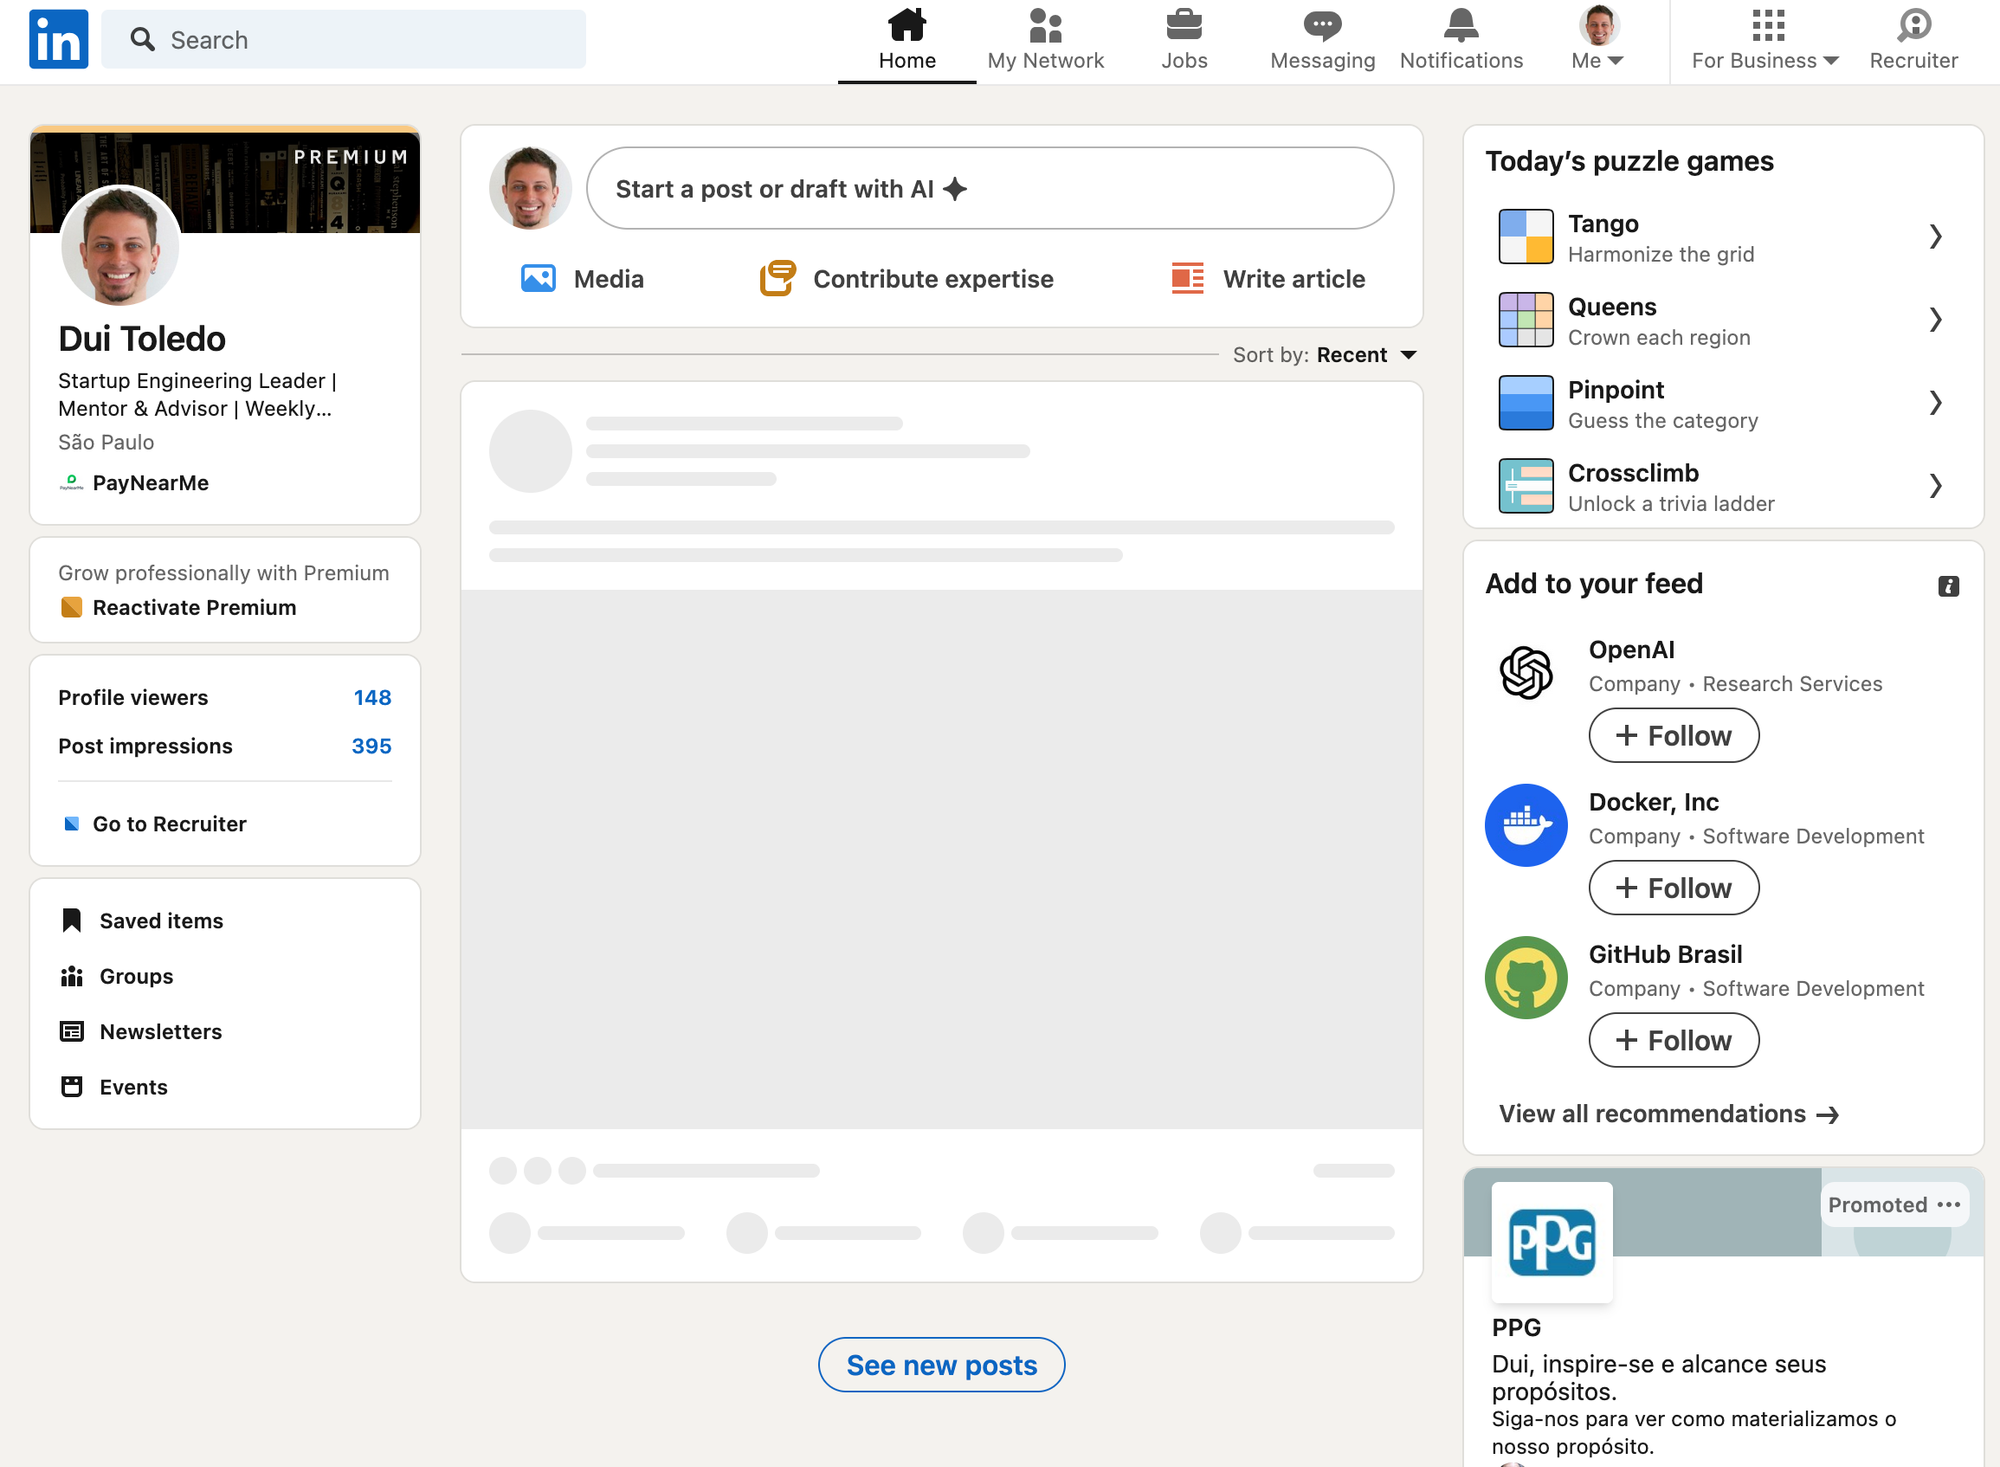Go to the Jobs briefcase icon
This screenshot has width=2000, height=1467.
pos(1184,25)
